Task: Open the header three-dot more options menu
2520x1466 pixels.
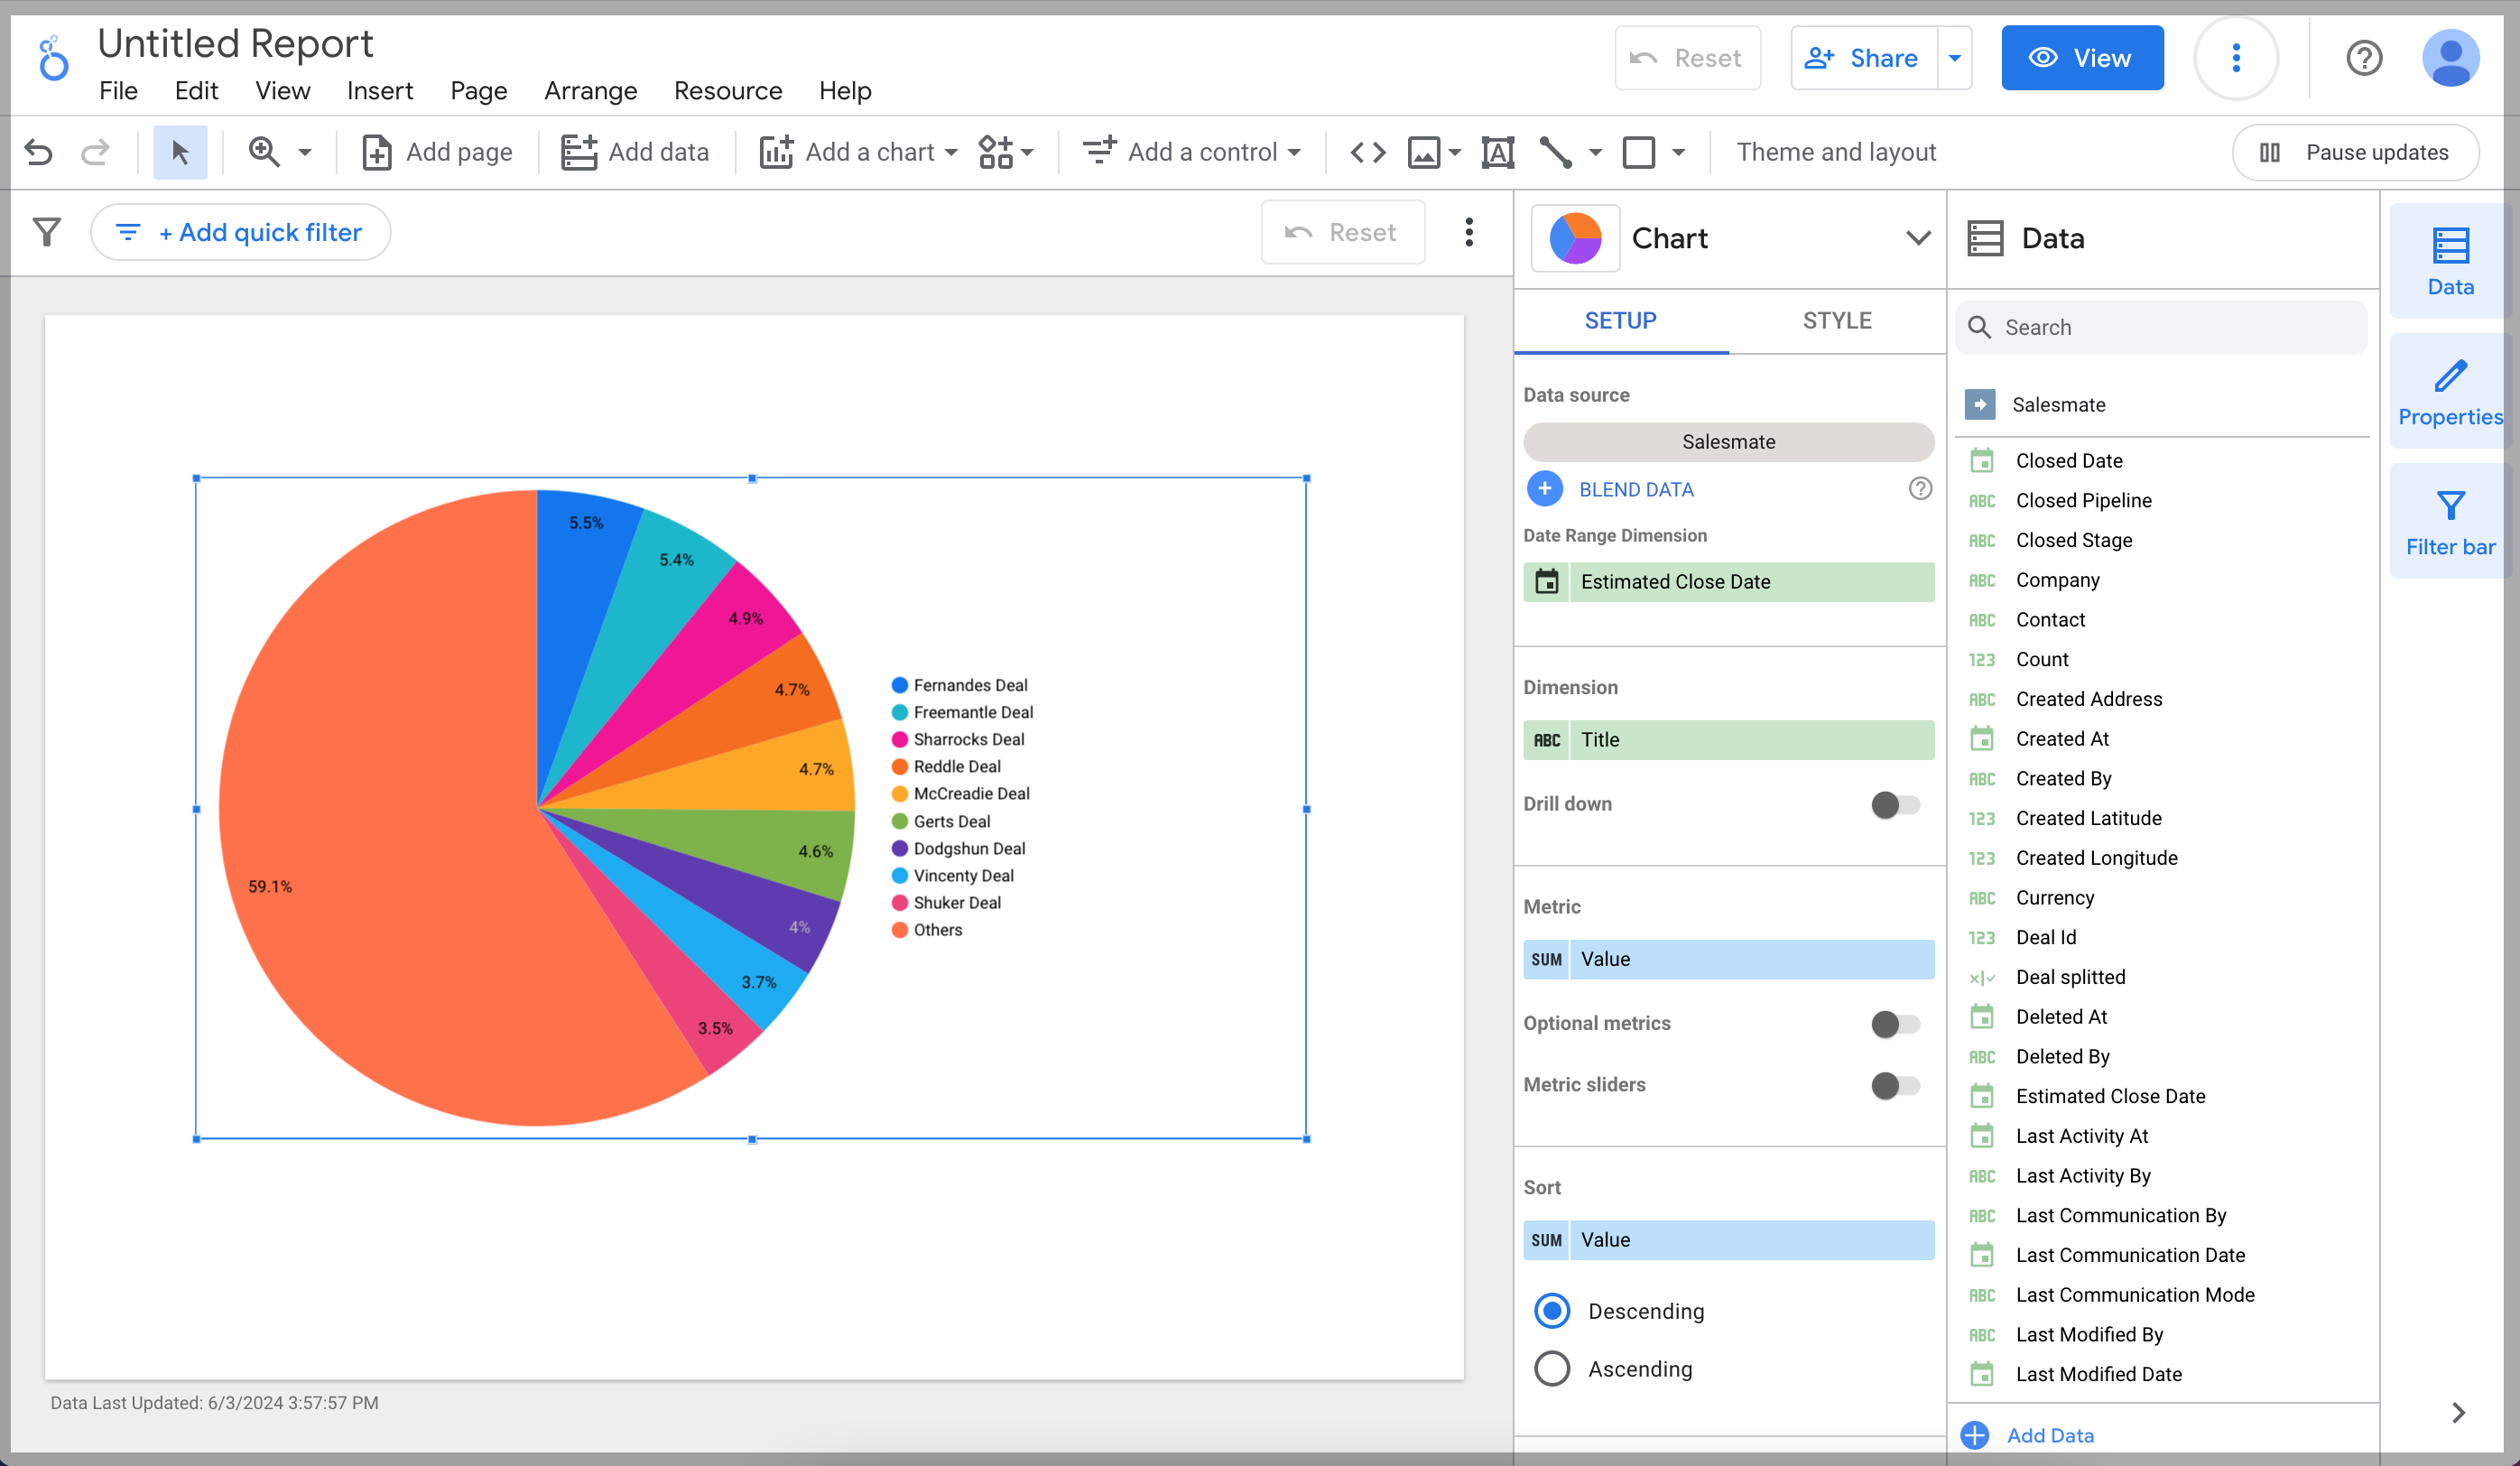Action: point(2236,58)
